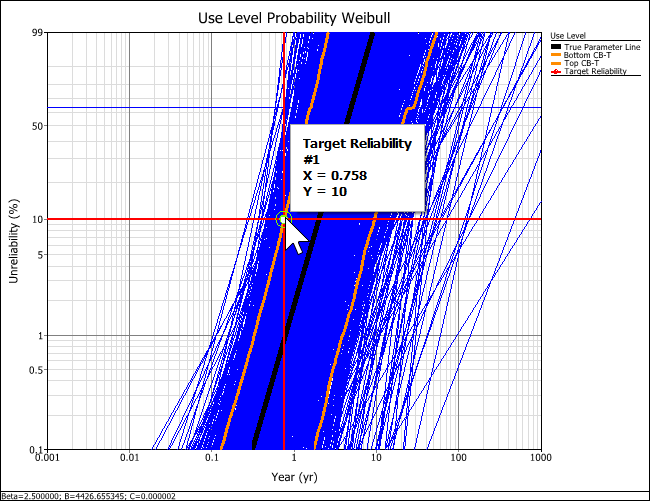Select the Target Reliability legend label

click(x=595, y=72)
